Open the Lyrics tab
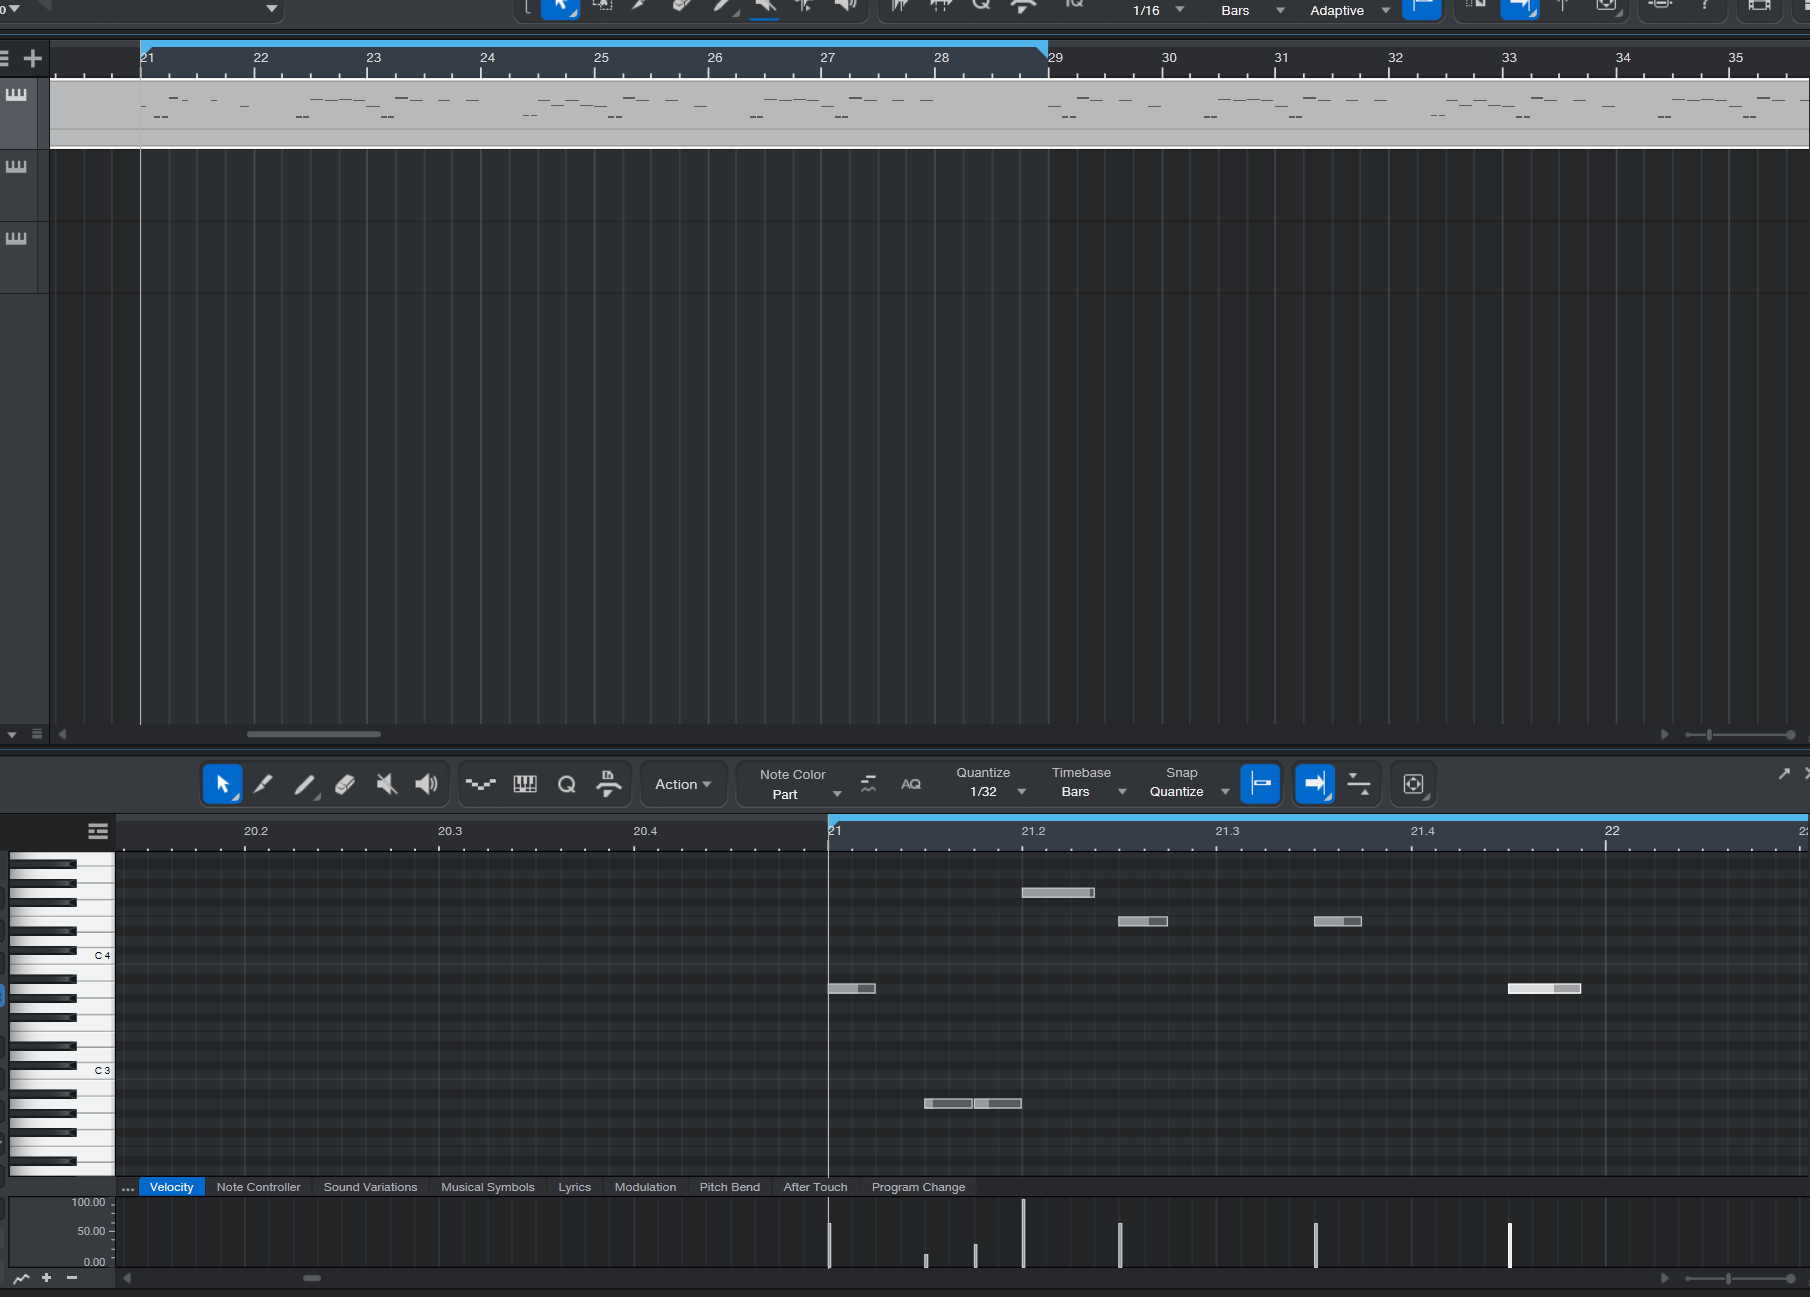Viewport: 1810px width, 1297px height. tap(575, 1187)
